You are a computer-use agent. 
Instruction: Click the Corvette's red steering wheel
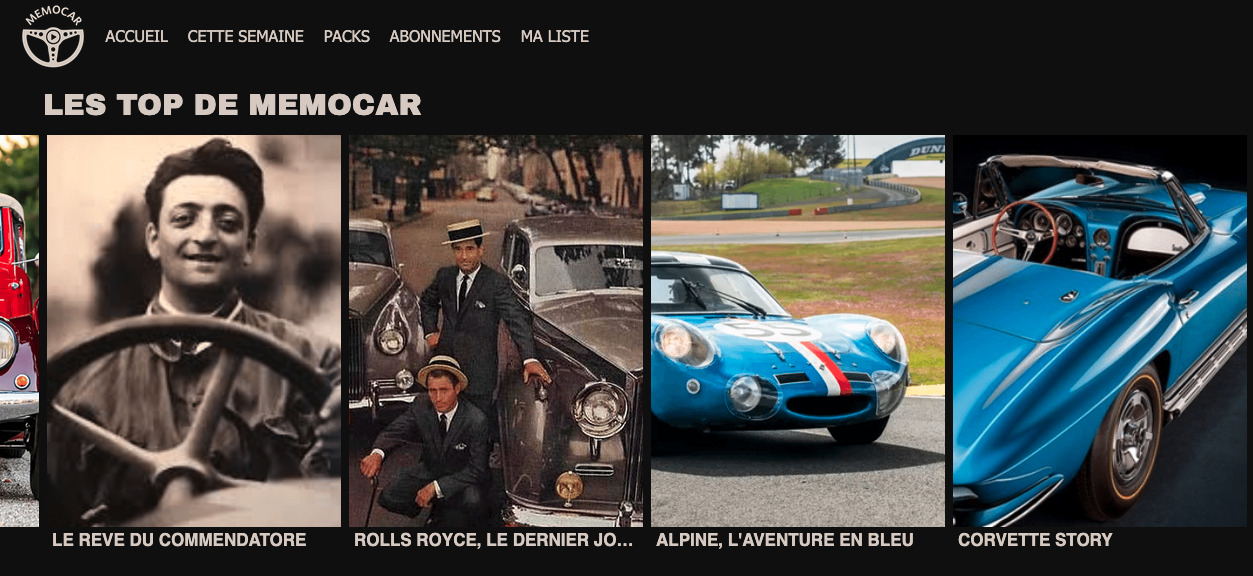(x=1024, y=228)
